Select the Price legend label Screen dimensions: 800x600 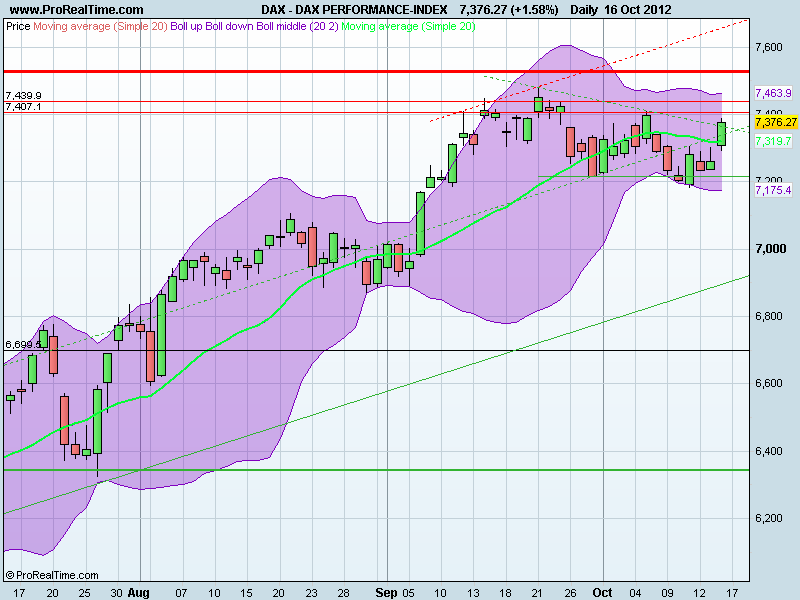point(18,26)
